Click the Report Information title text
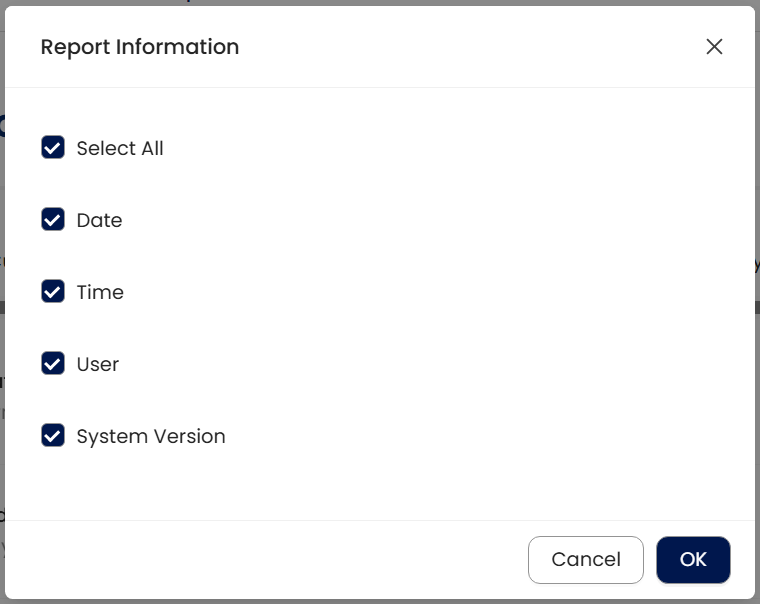The height and width of the screenshot is (604, 760). coord(140,47)
